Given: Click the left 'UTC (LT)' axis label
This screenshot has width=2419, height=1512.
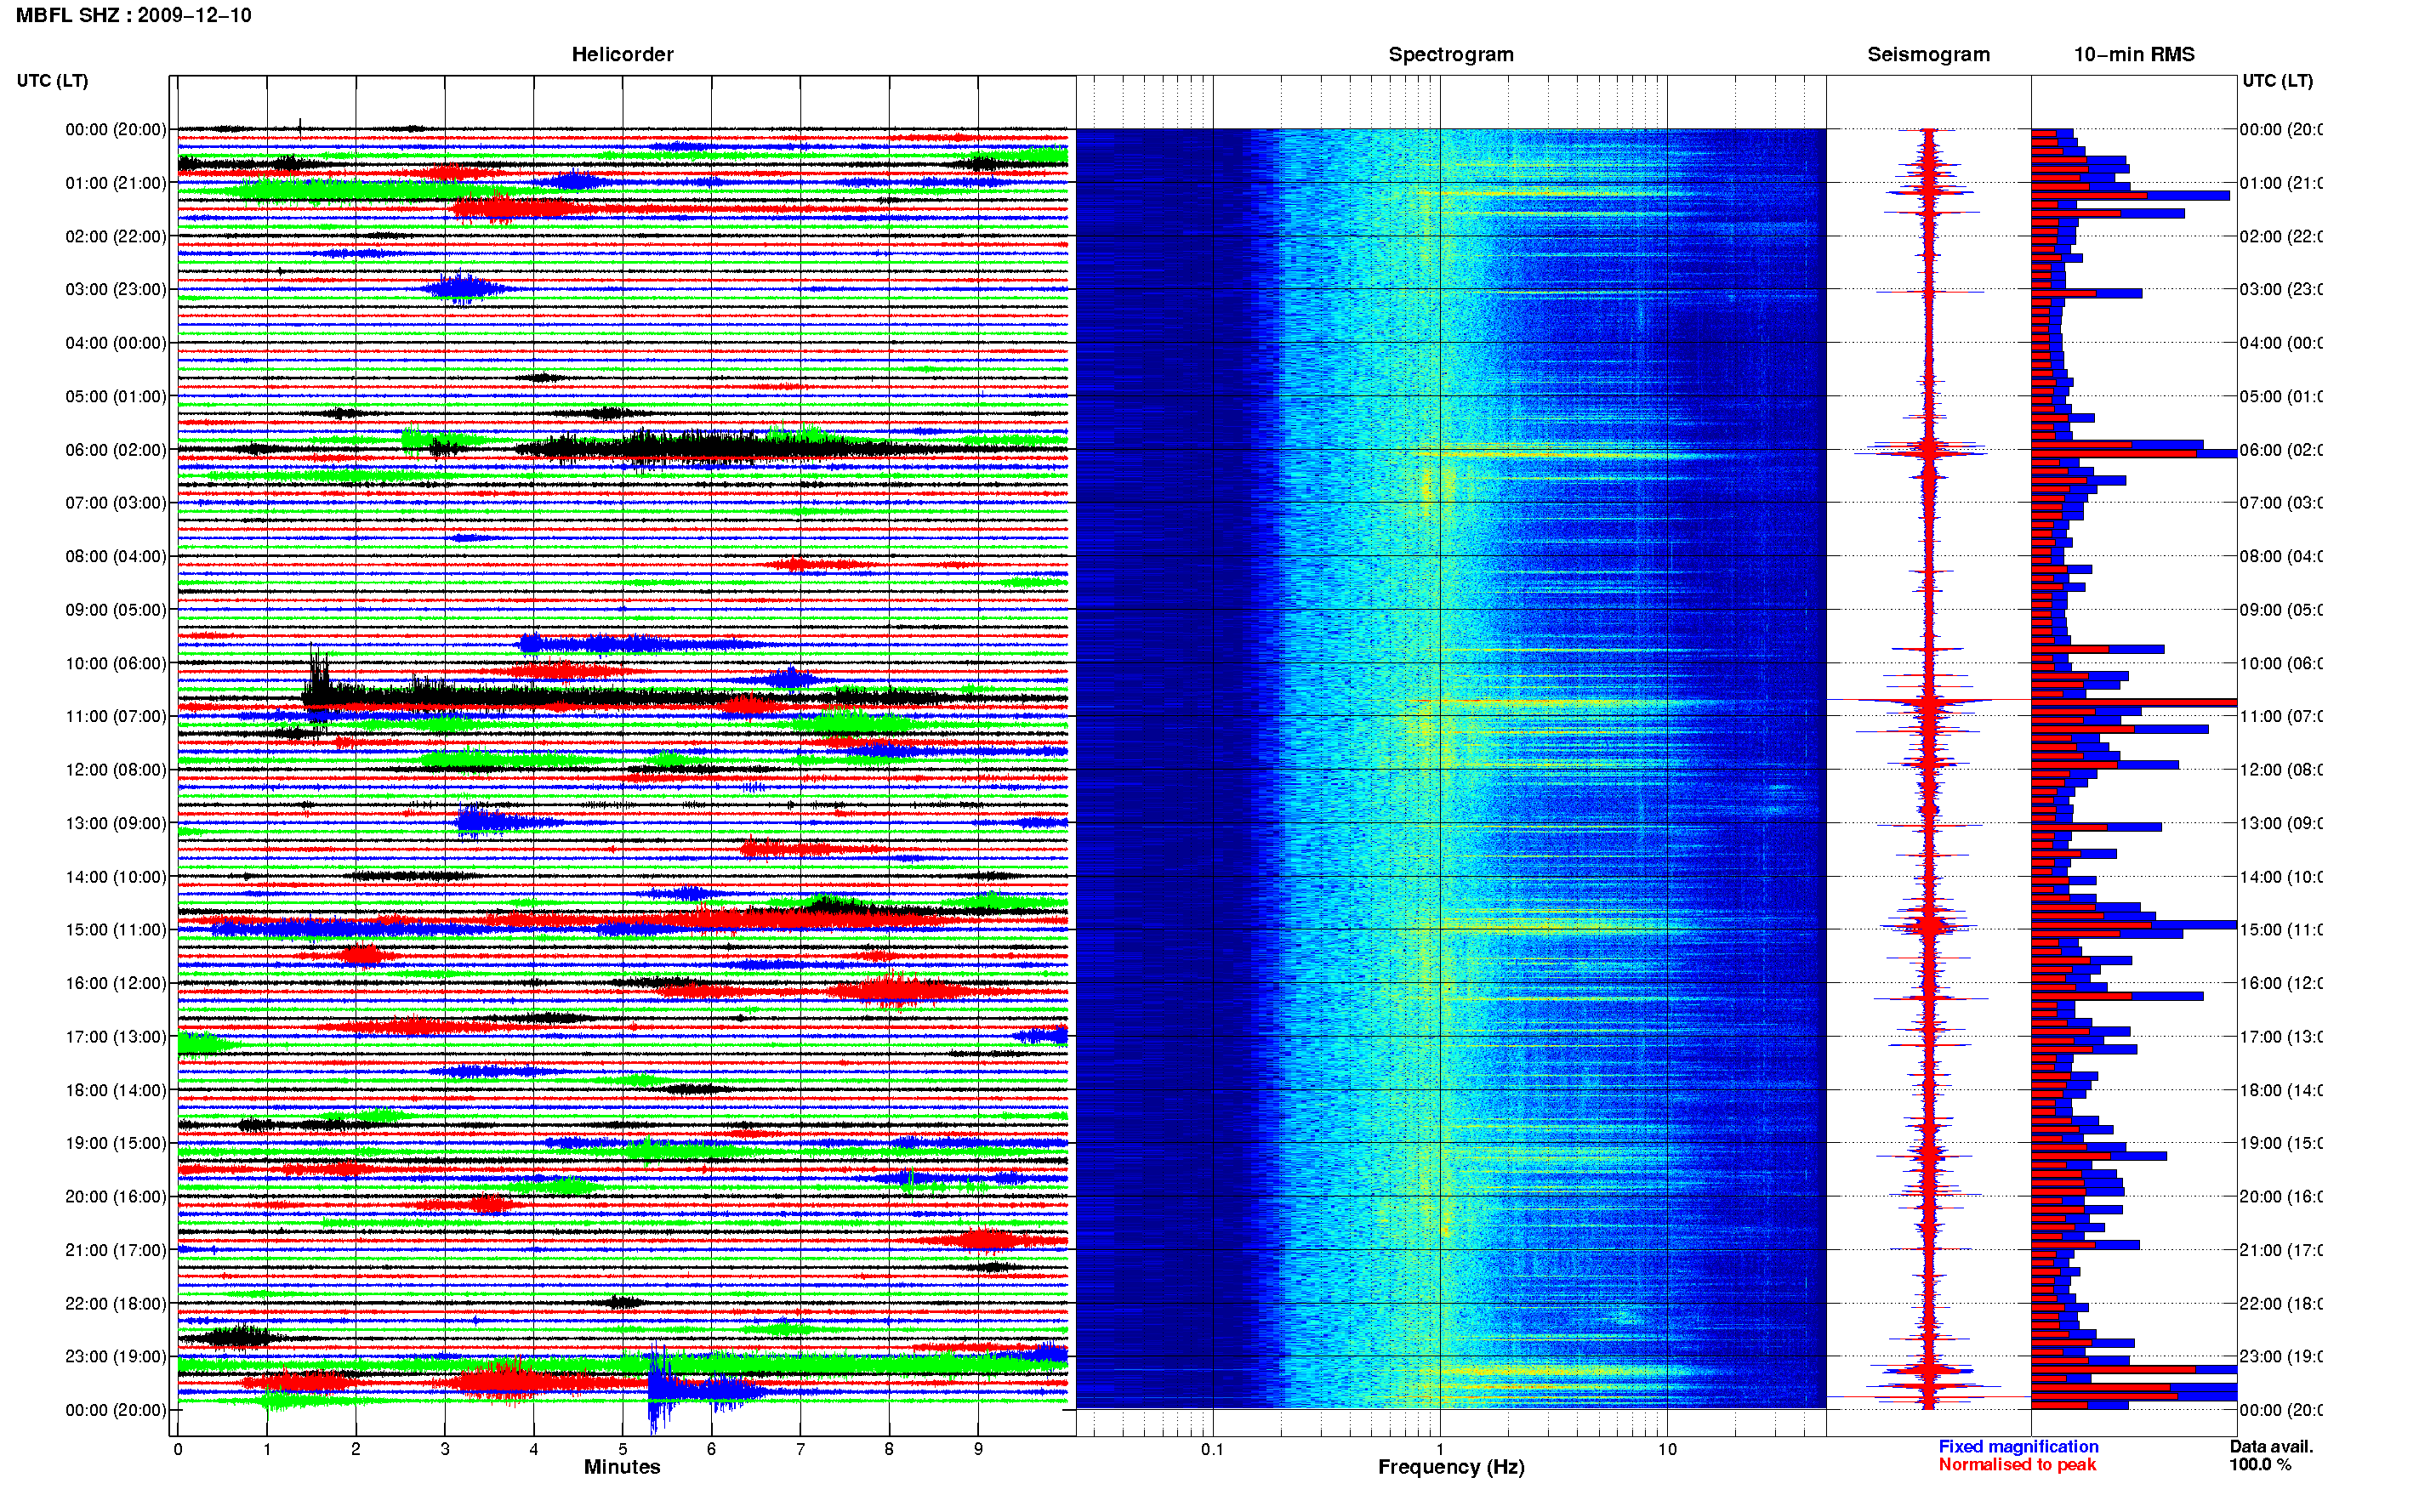Looking at the screenshot, I should coord(52,80).
